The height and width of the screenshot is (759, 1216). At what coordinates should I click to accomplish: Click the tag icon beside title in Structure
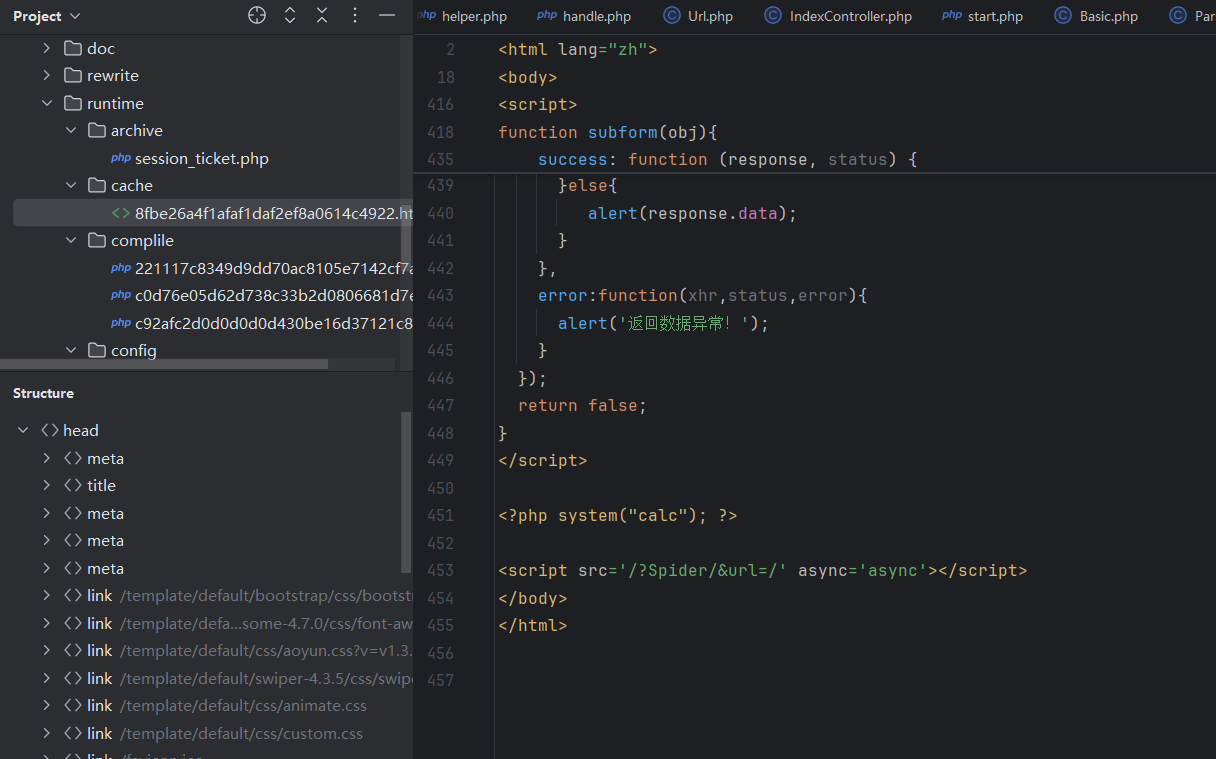click(x=73, y=485)
